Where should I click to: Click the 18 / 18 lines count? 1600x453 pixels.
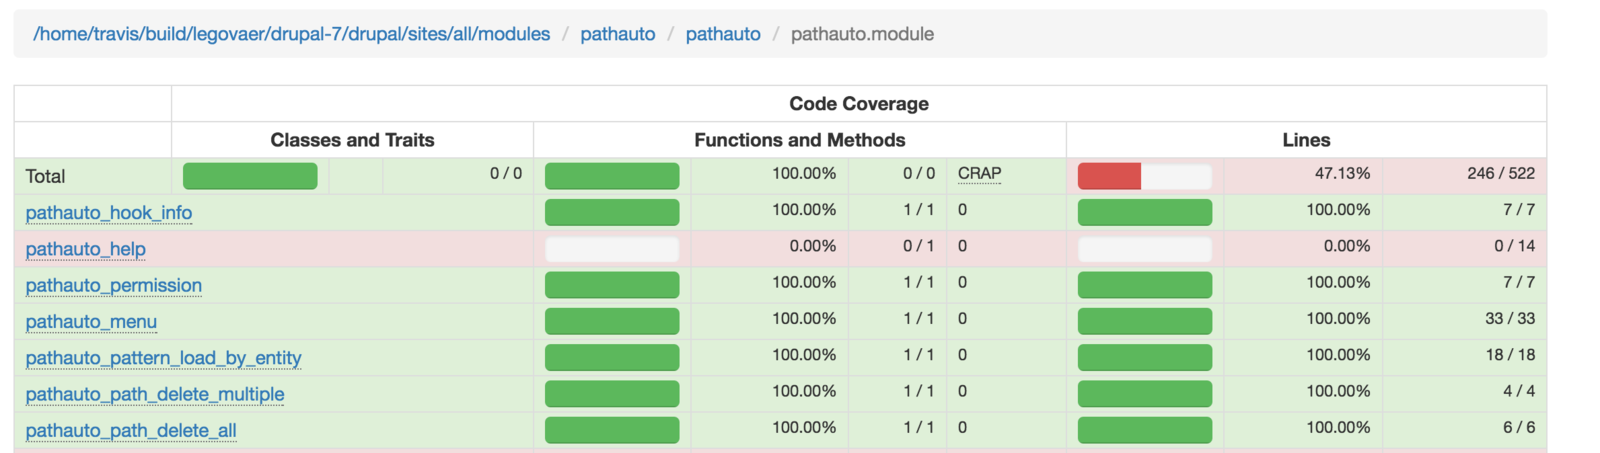tap(1510, 355)
